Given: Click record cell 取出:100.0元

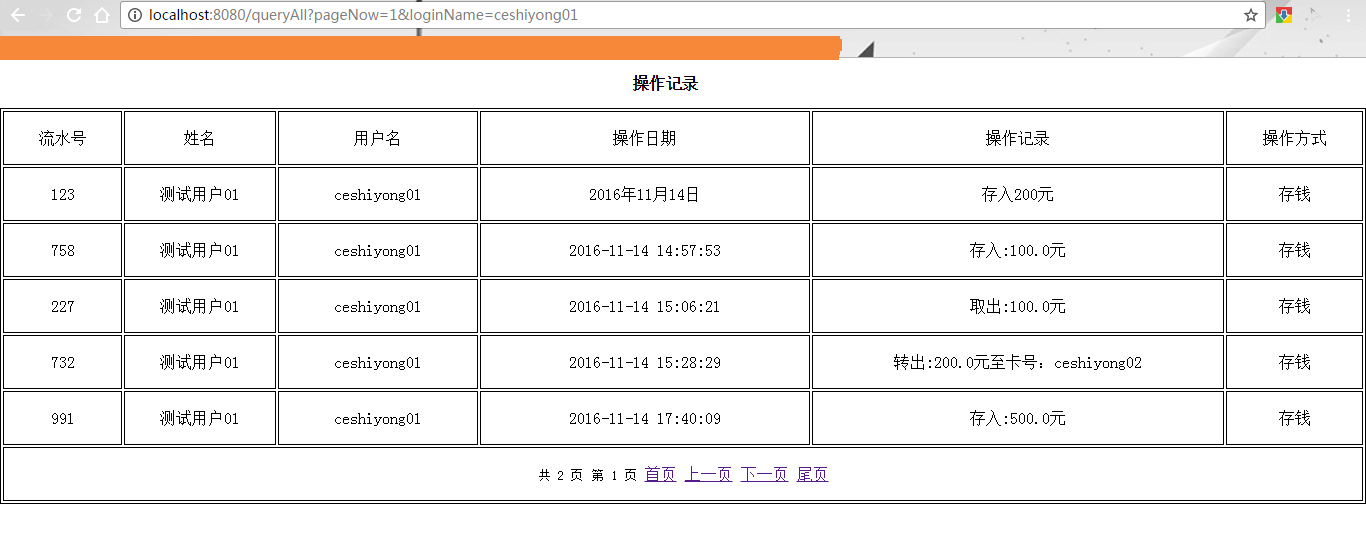Looking at the screenshot, I should [1018, 306].
